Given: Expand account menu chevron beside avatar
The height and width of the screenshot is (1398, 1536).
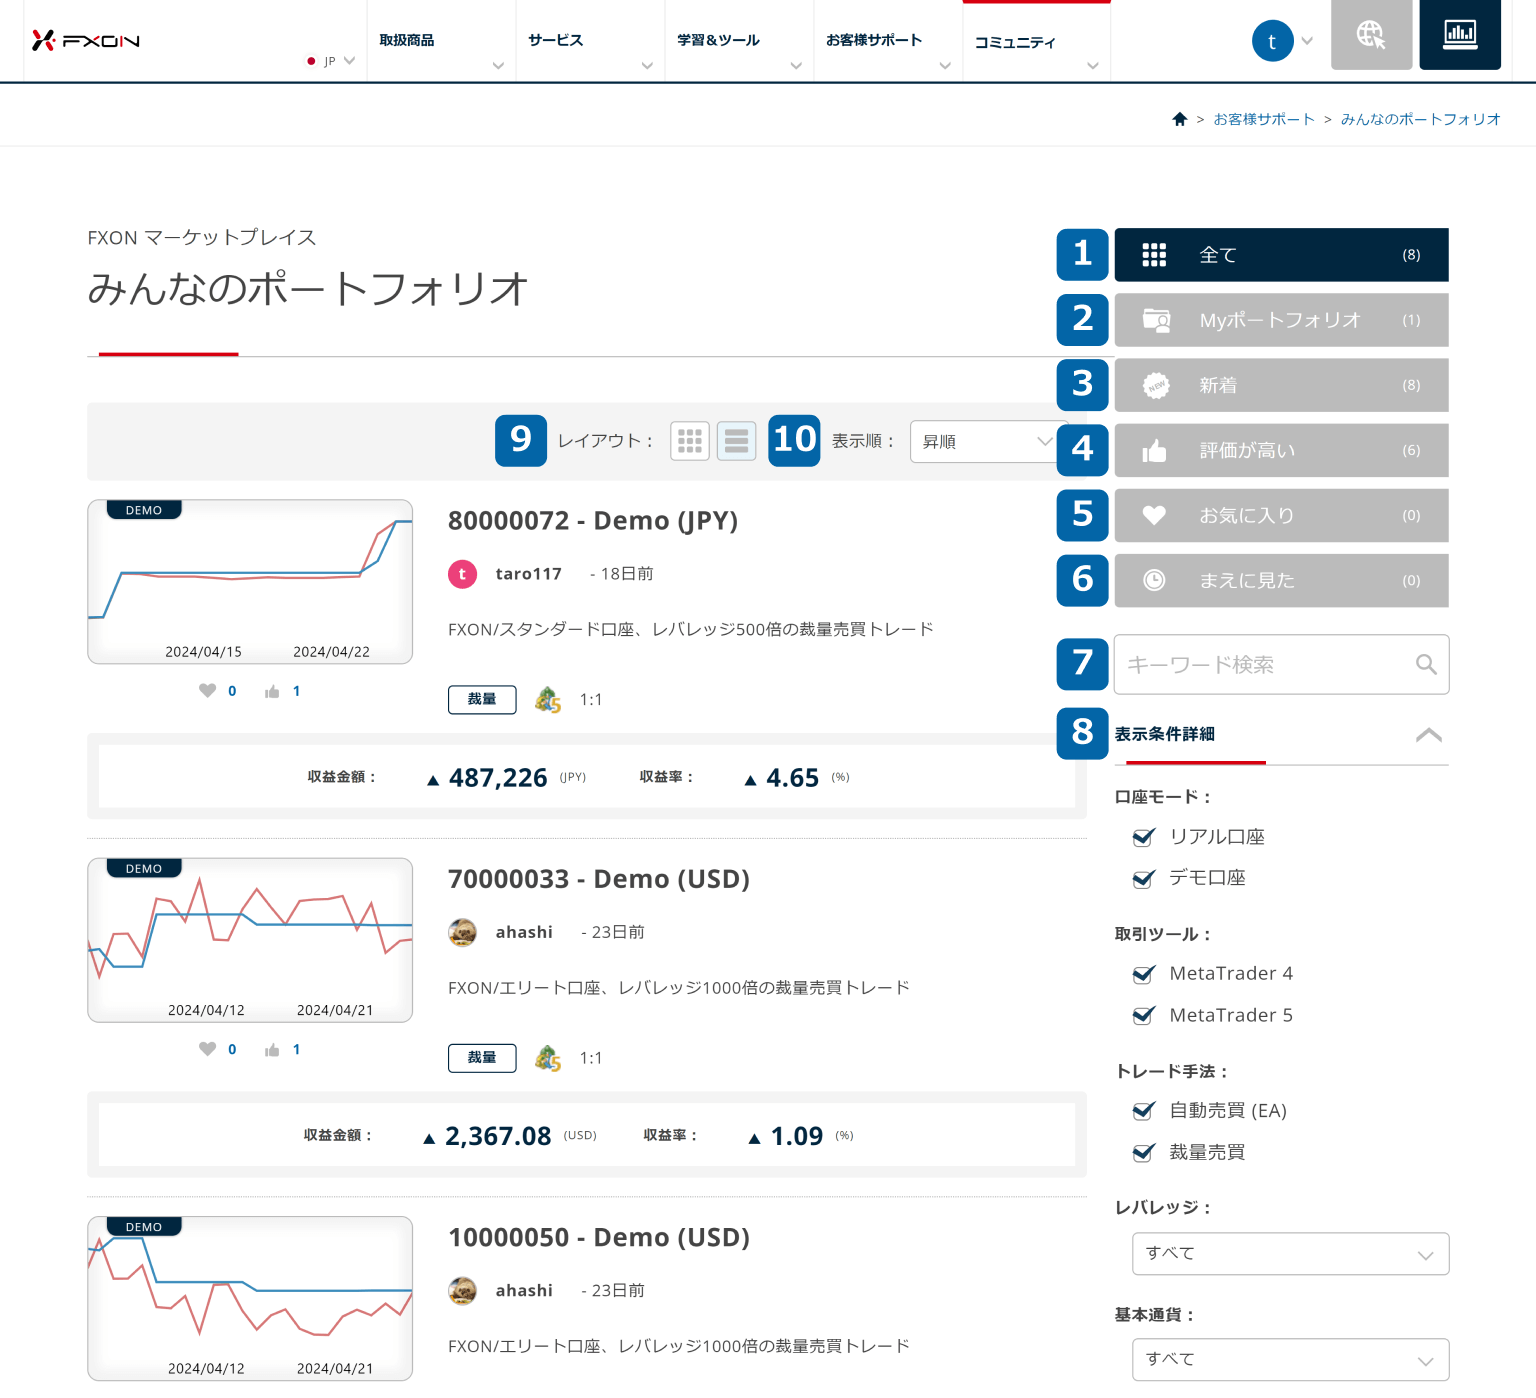Looking at the screenshot, I should tap(1307, 41).
